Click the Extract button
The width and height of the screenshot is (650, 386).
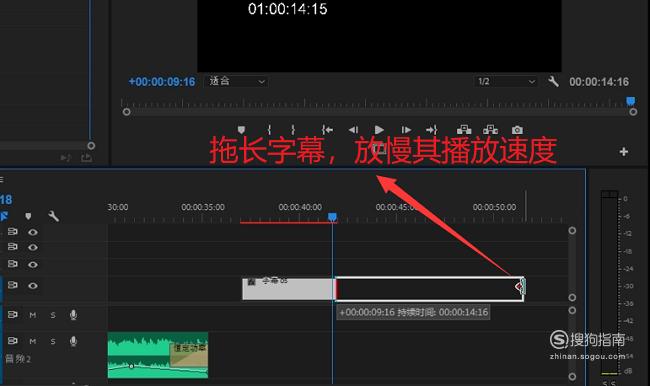pos(490,130)
